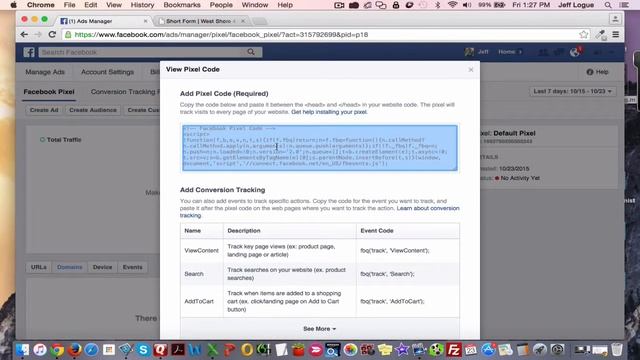Open the People menu in Chrome
Screen dimensions: 640x360
point(221,5)
